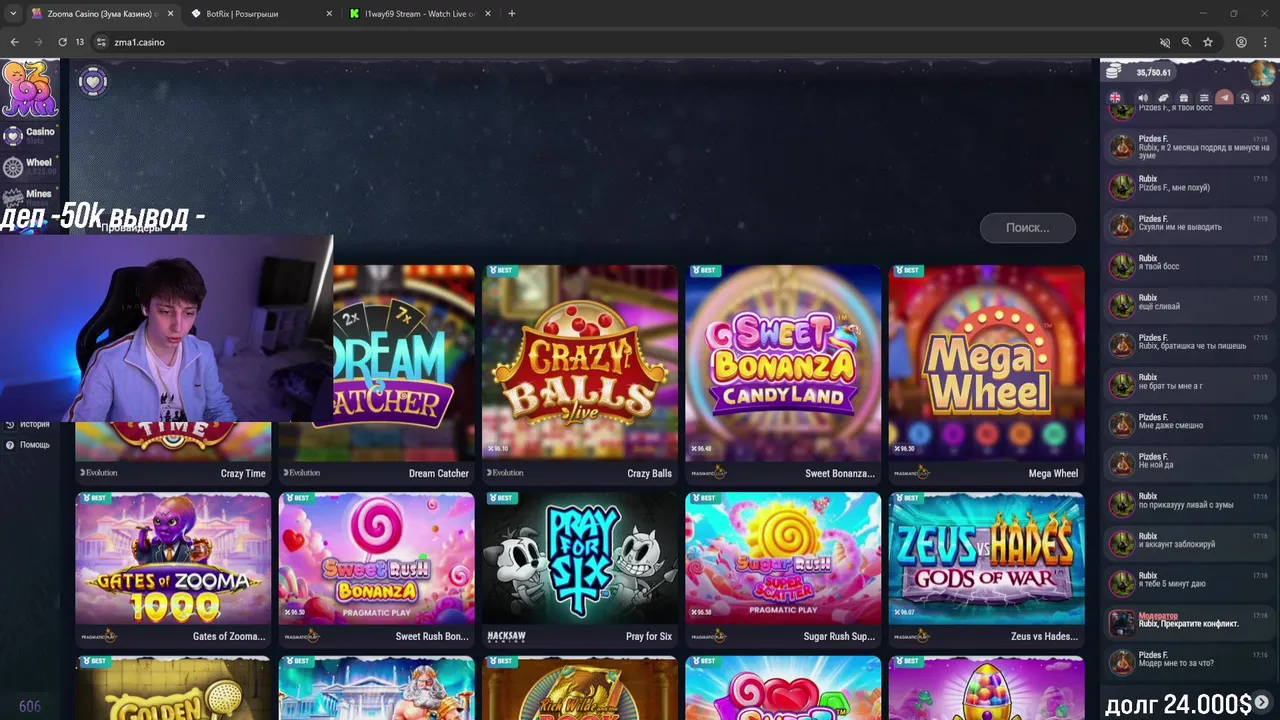Open site information icon in address bar
Image resolution: width=1280 pixels, height=720 pixels.
pyautogui.click(x=100, y=42)
